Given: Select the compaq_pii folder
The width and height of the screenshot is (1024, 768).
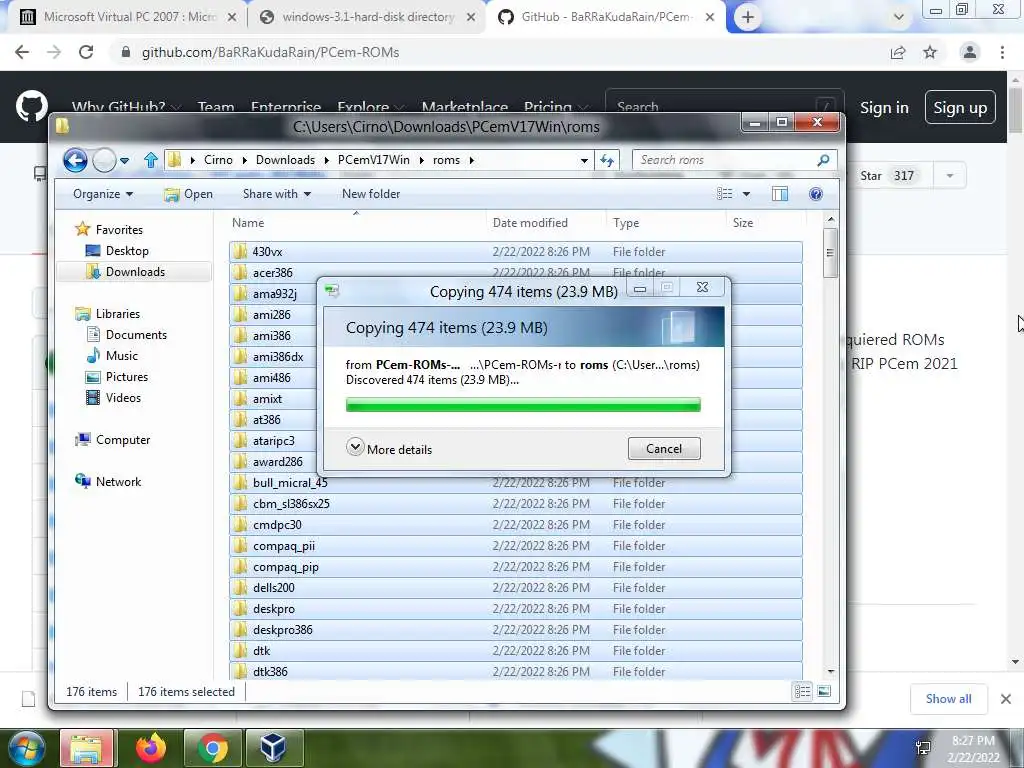Looking at the screenshot, I should coord(516,545).
